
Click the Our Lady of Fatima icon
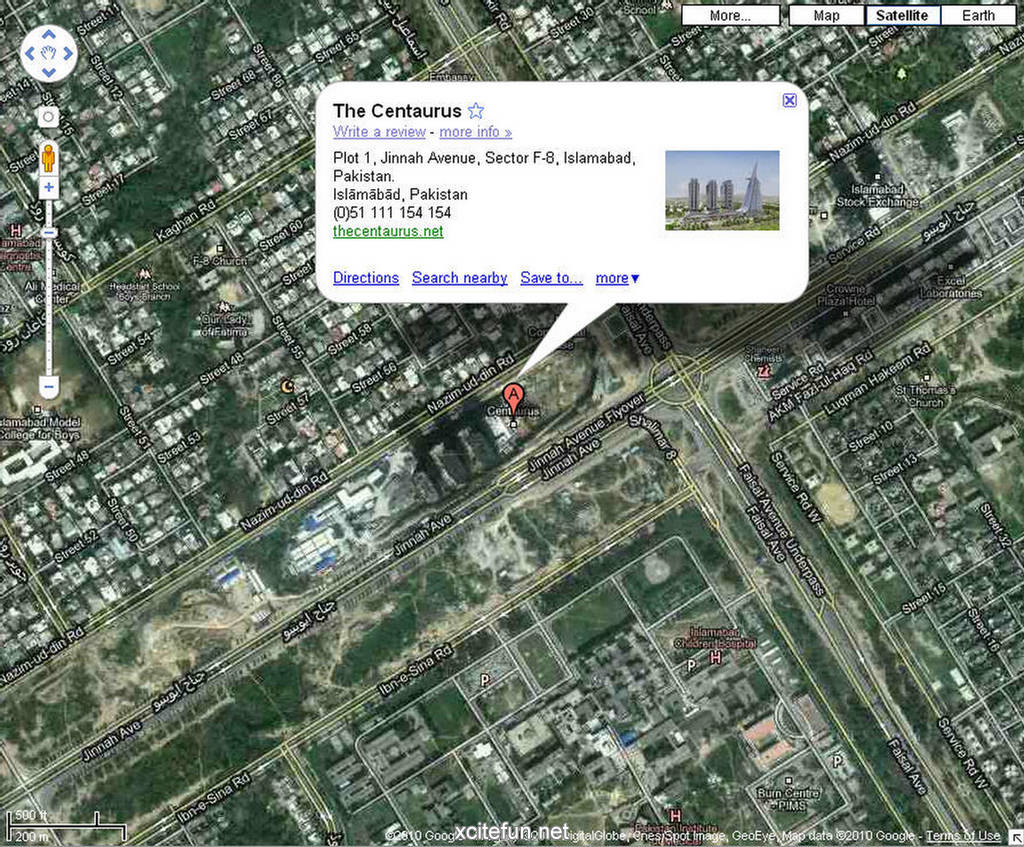[224, 307]
